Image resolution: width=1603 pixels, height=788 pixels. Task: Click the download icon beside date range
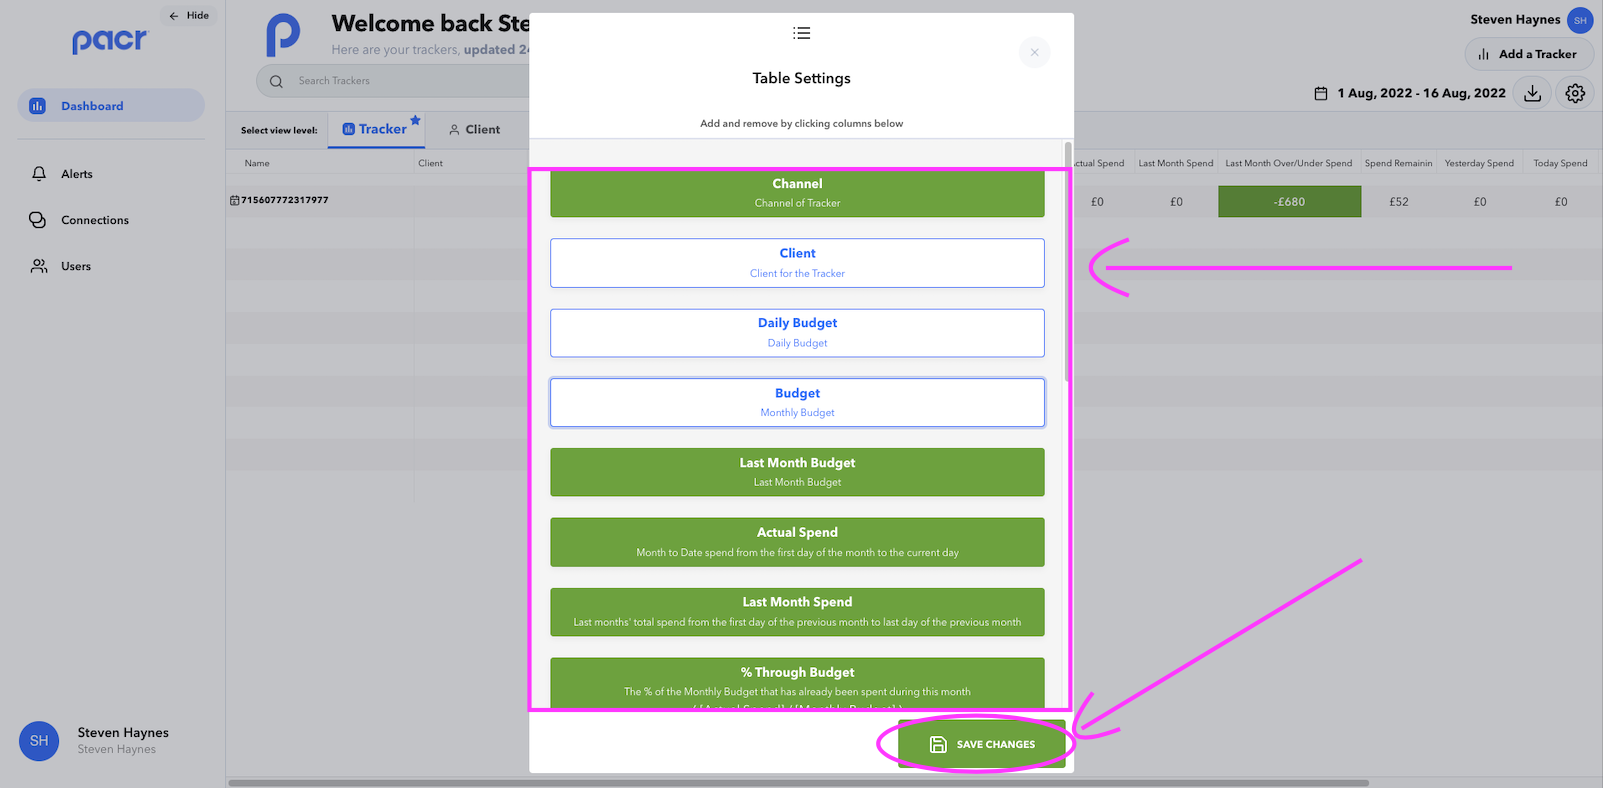[1532, 93]
